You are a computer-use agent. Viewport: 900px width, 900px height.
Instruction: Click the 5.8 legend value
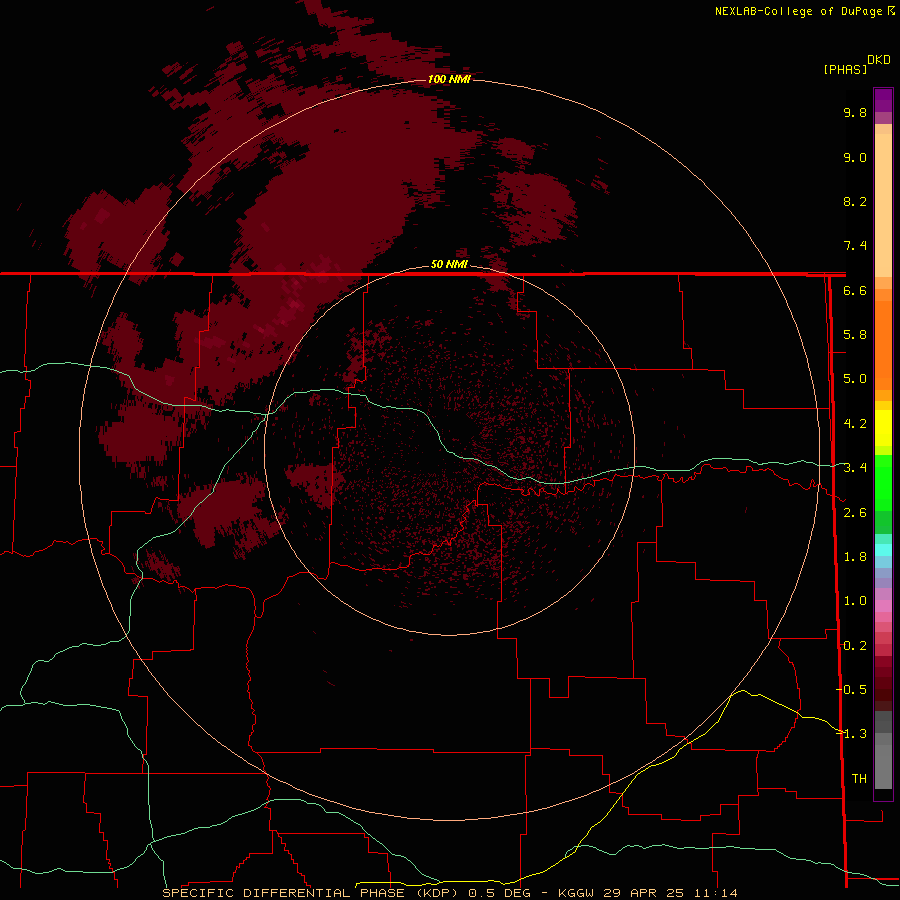855,335
